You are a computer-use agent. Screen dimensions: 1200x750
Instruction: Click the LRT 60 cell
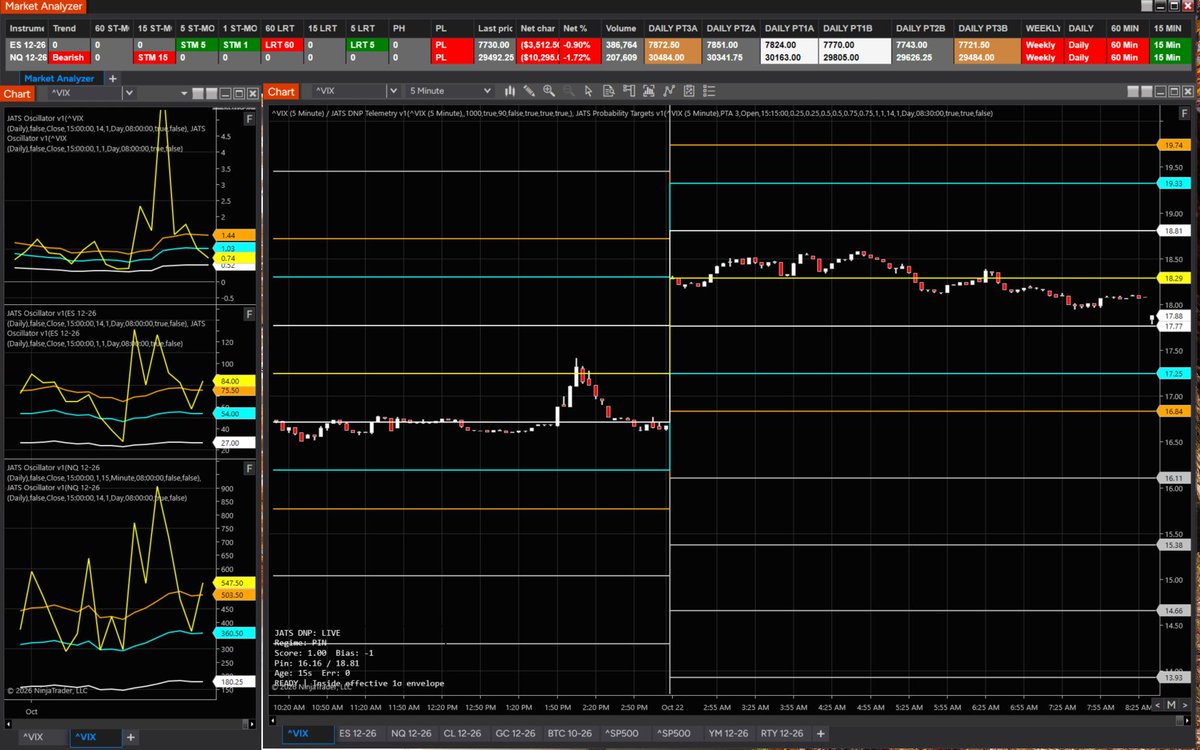point(282,45)
